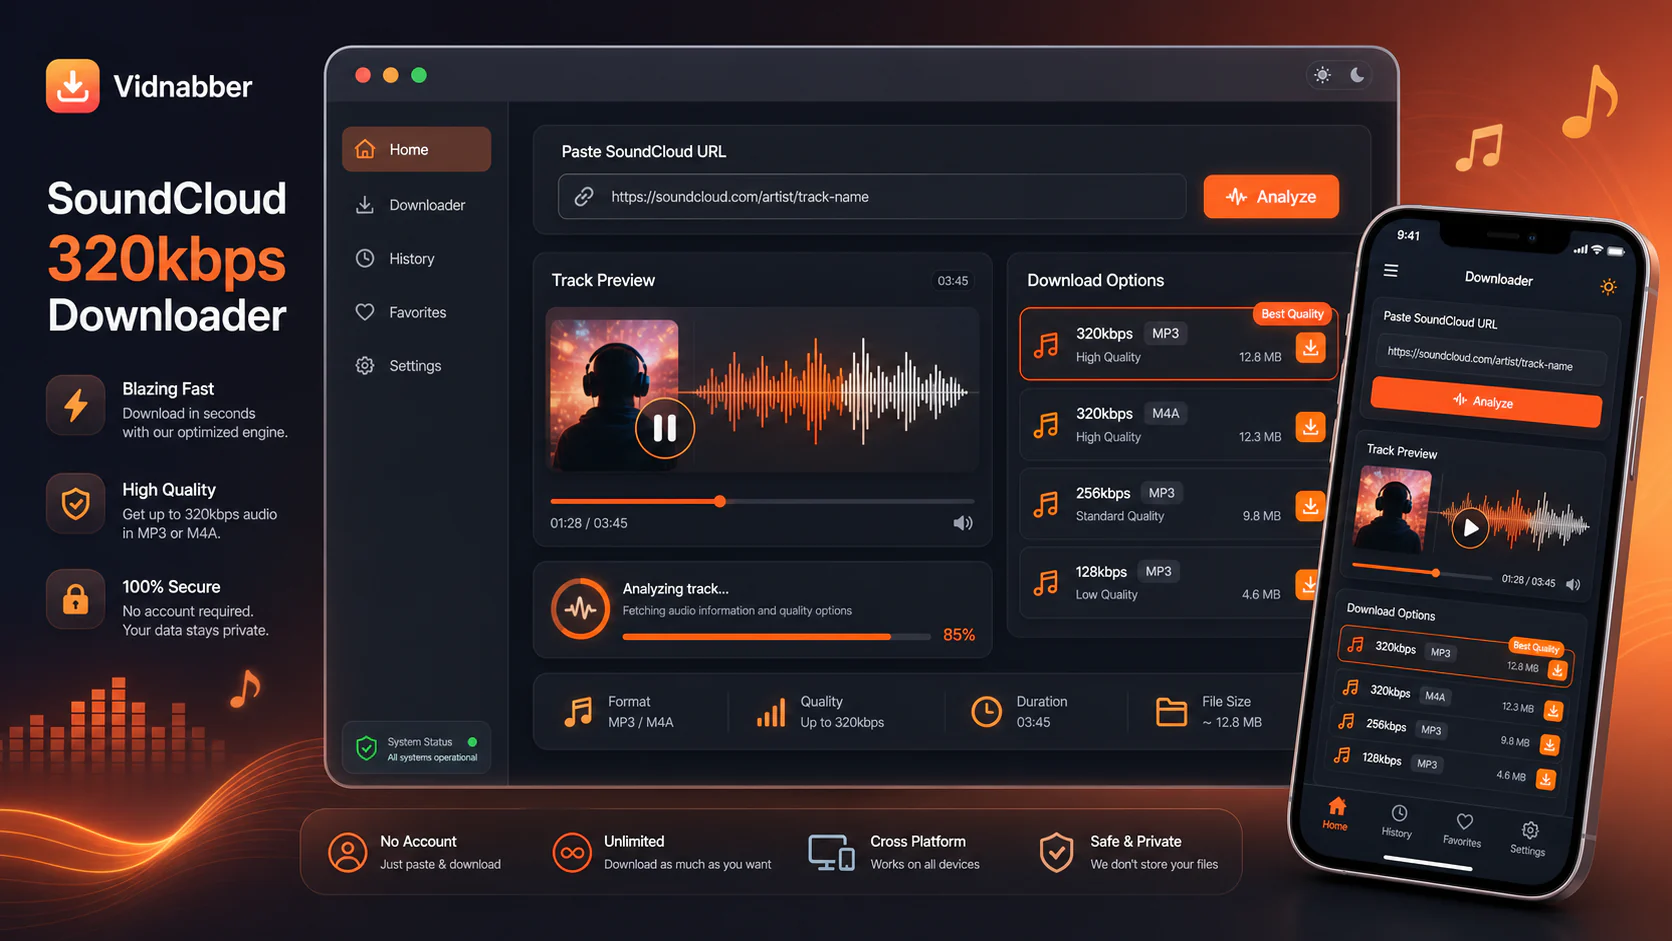1672x941 pixels.
Task: Download the 256kbps MP3 desktop option
Action: [1310, 506]
